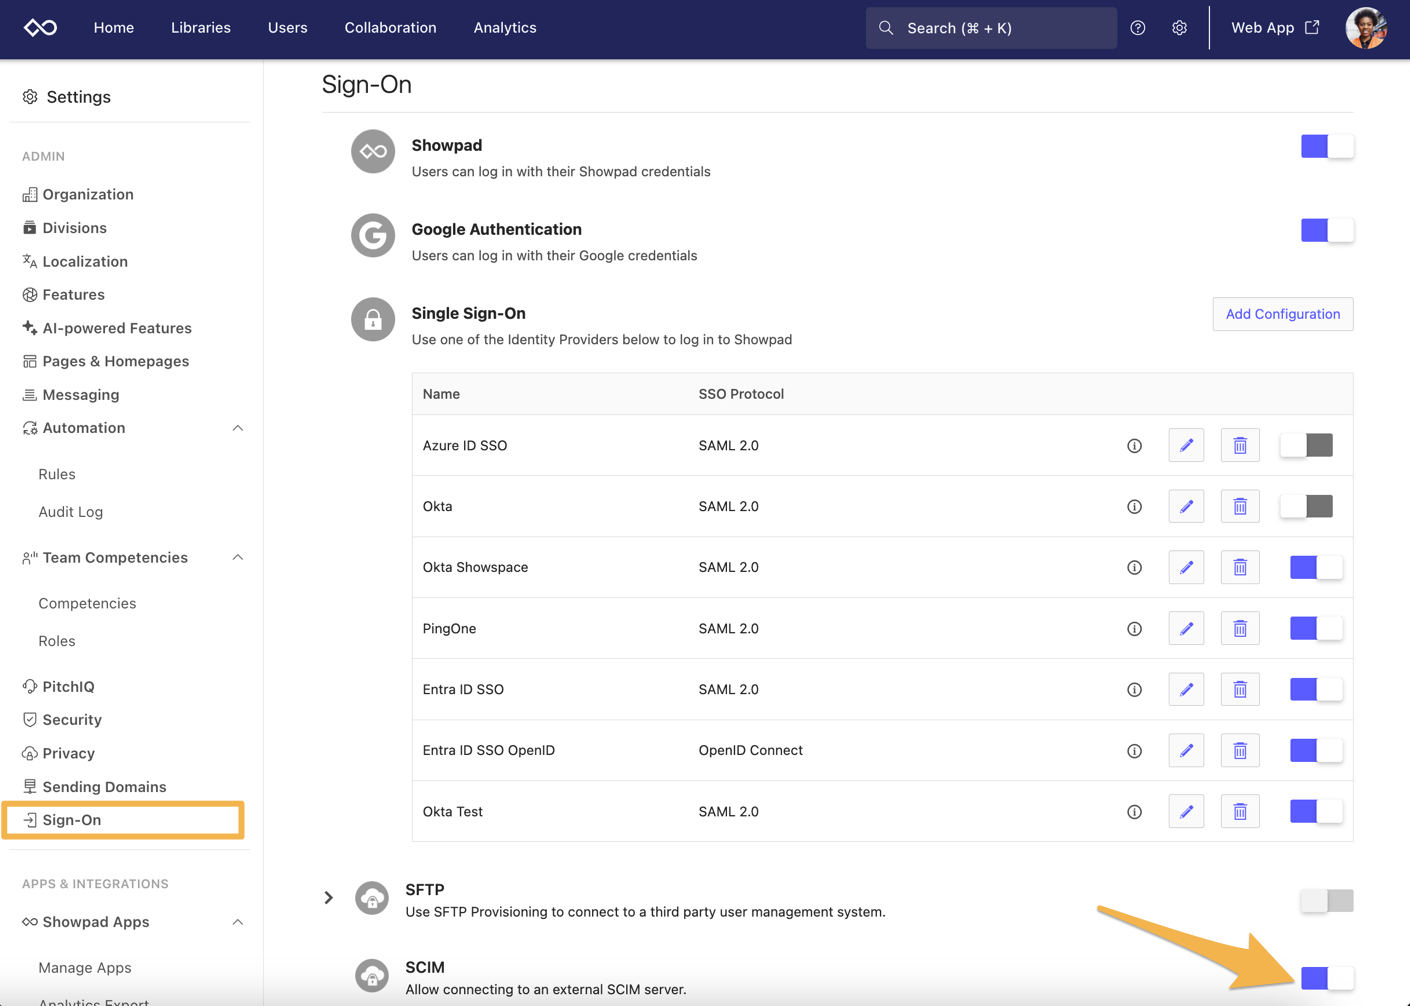Viewport: 1410px width, 1006px height.
Task: Click Add Configuration button
Action: click(1283, 314)
